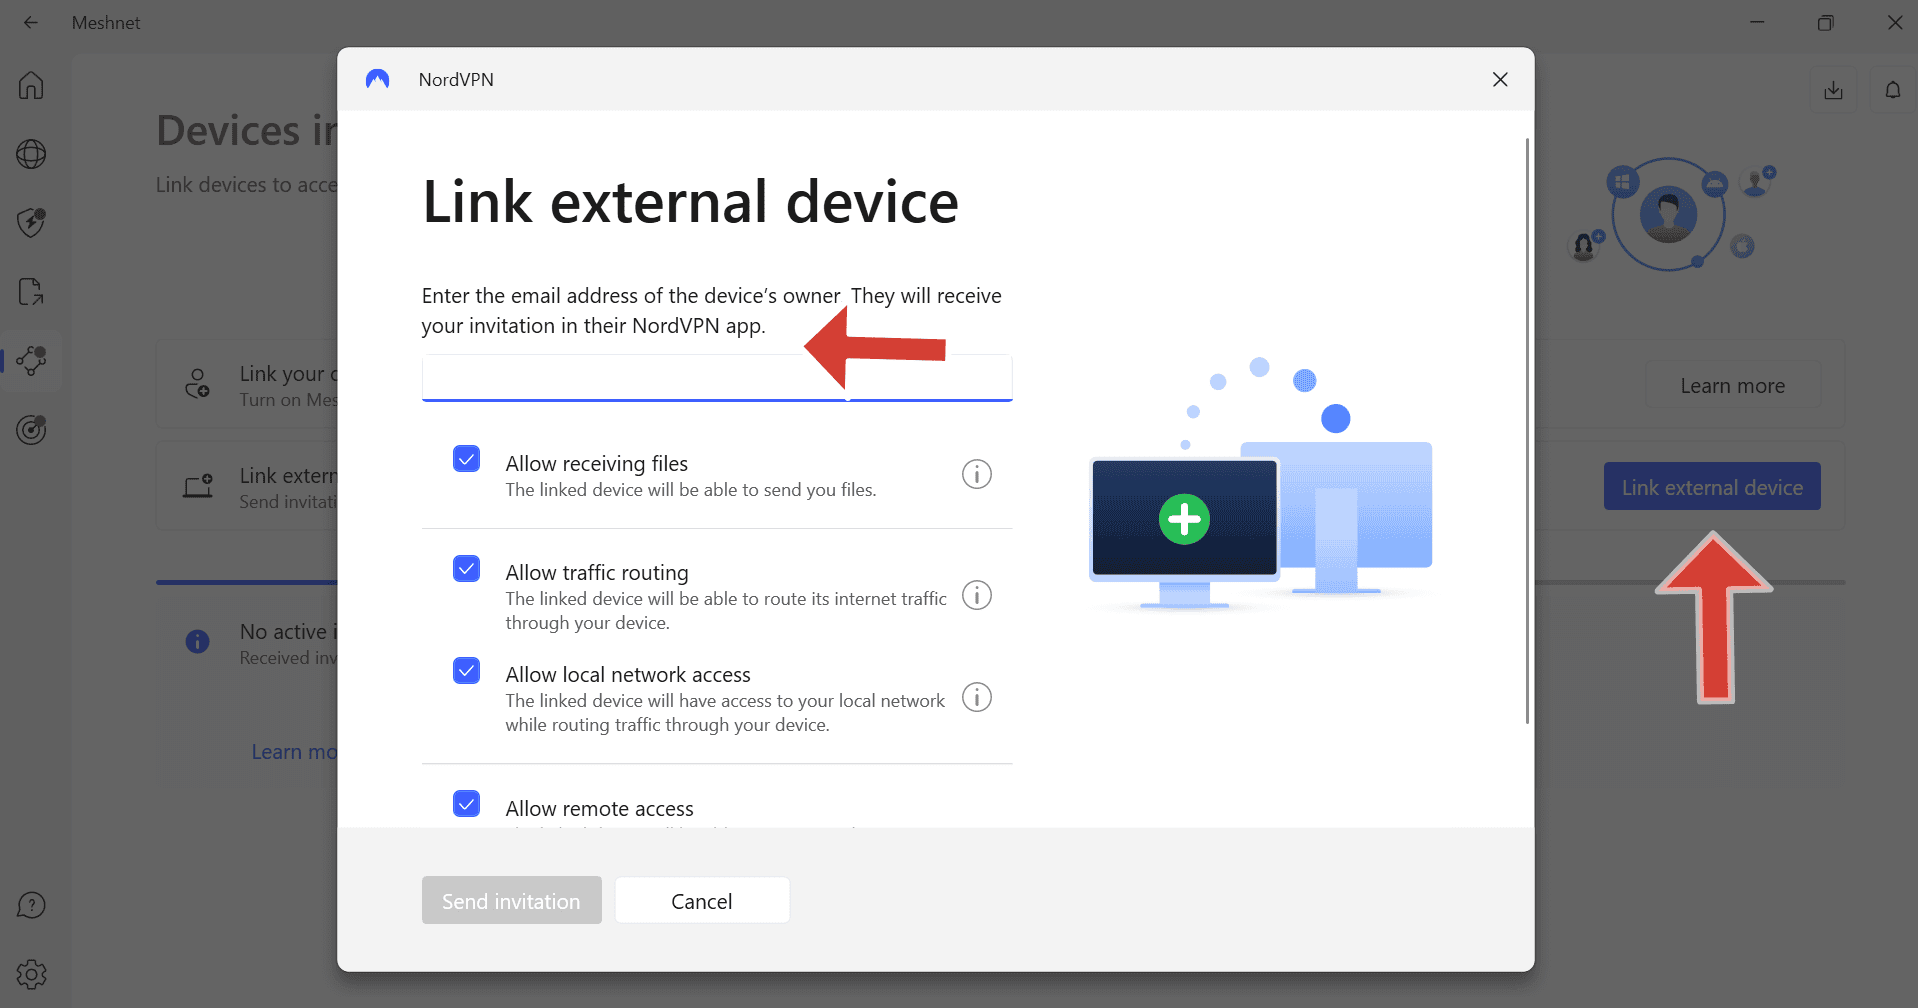Open the target radar icon in sidebar
Screen dimensions: 1918x1008
pyautogui.click(x=31, y=430)
